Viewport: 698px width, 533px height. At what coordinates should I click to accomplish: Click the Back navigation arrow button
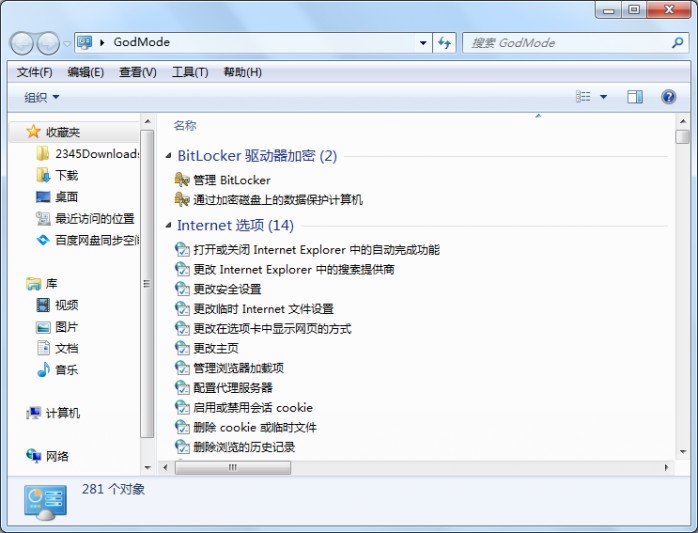pos(21,43)
